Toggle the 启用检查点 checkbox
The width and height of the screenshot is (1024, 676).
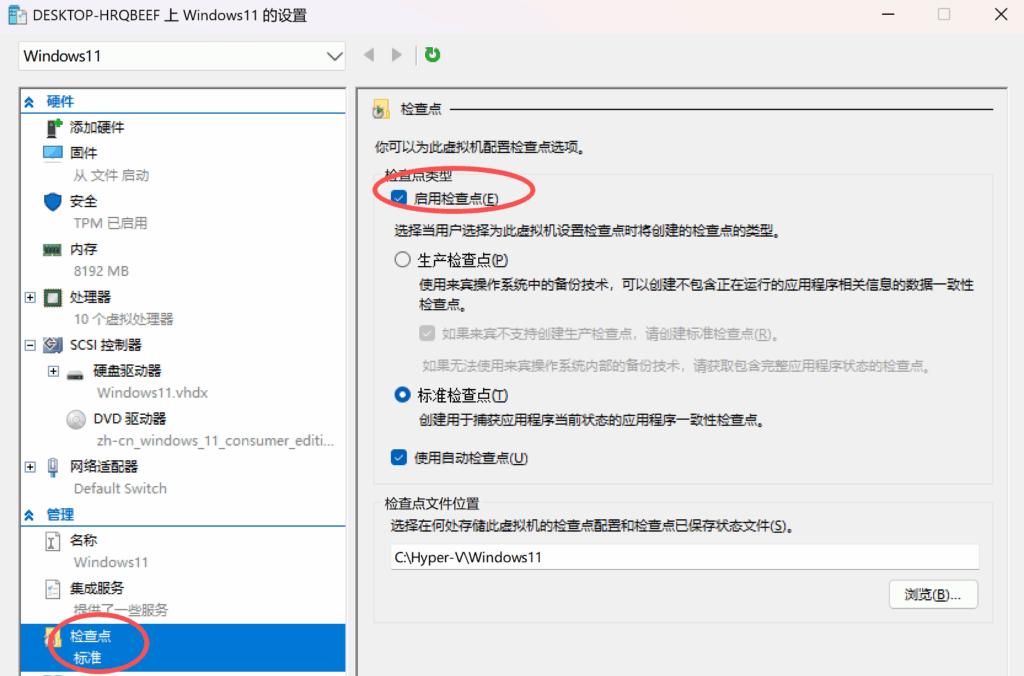pyautogui.click(x=400, y=199)
